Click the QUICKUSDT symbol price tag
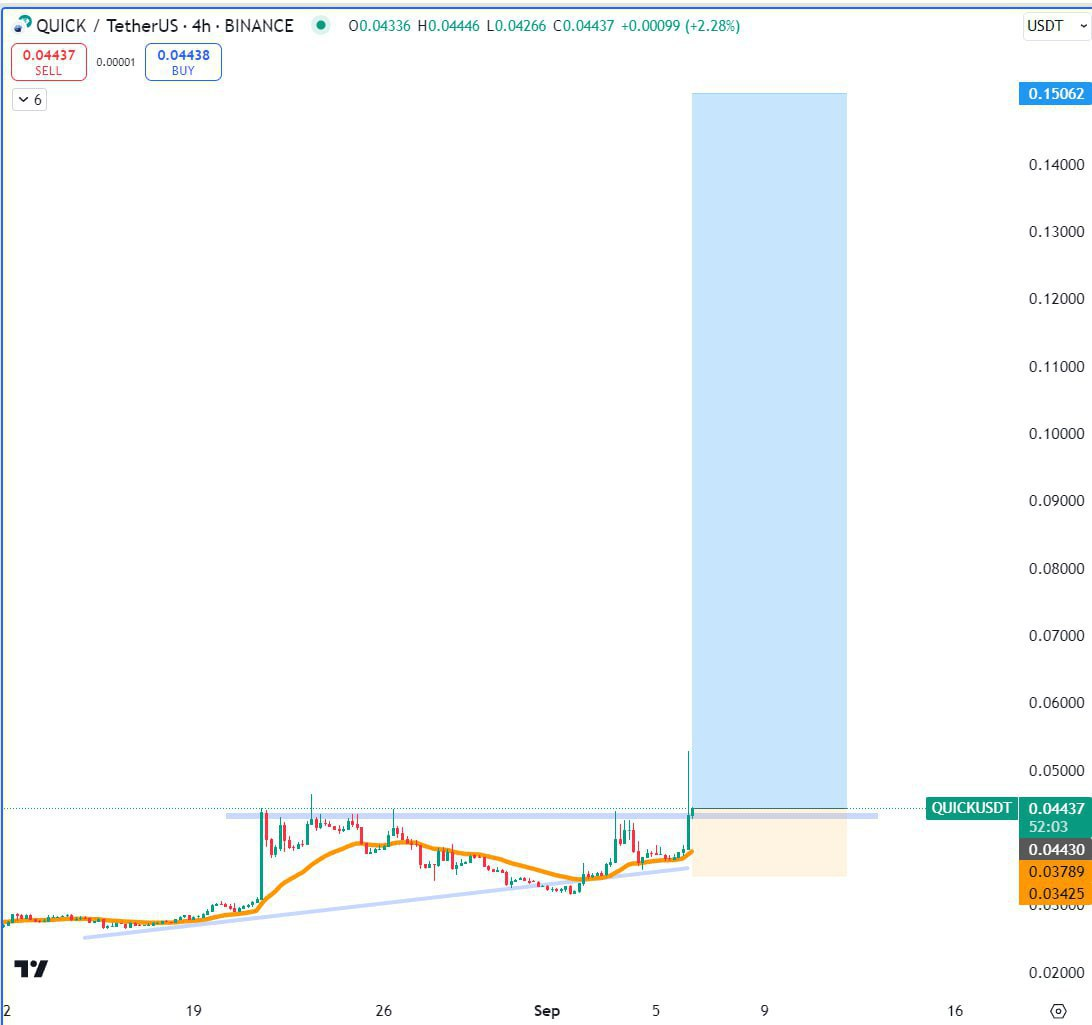The height and width of the screenshot is (1025, 1092). click(x=972, y=808)
